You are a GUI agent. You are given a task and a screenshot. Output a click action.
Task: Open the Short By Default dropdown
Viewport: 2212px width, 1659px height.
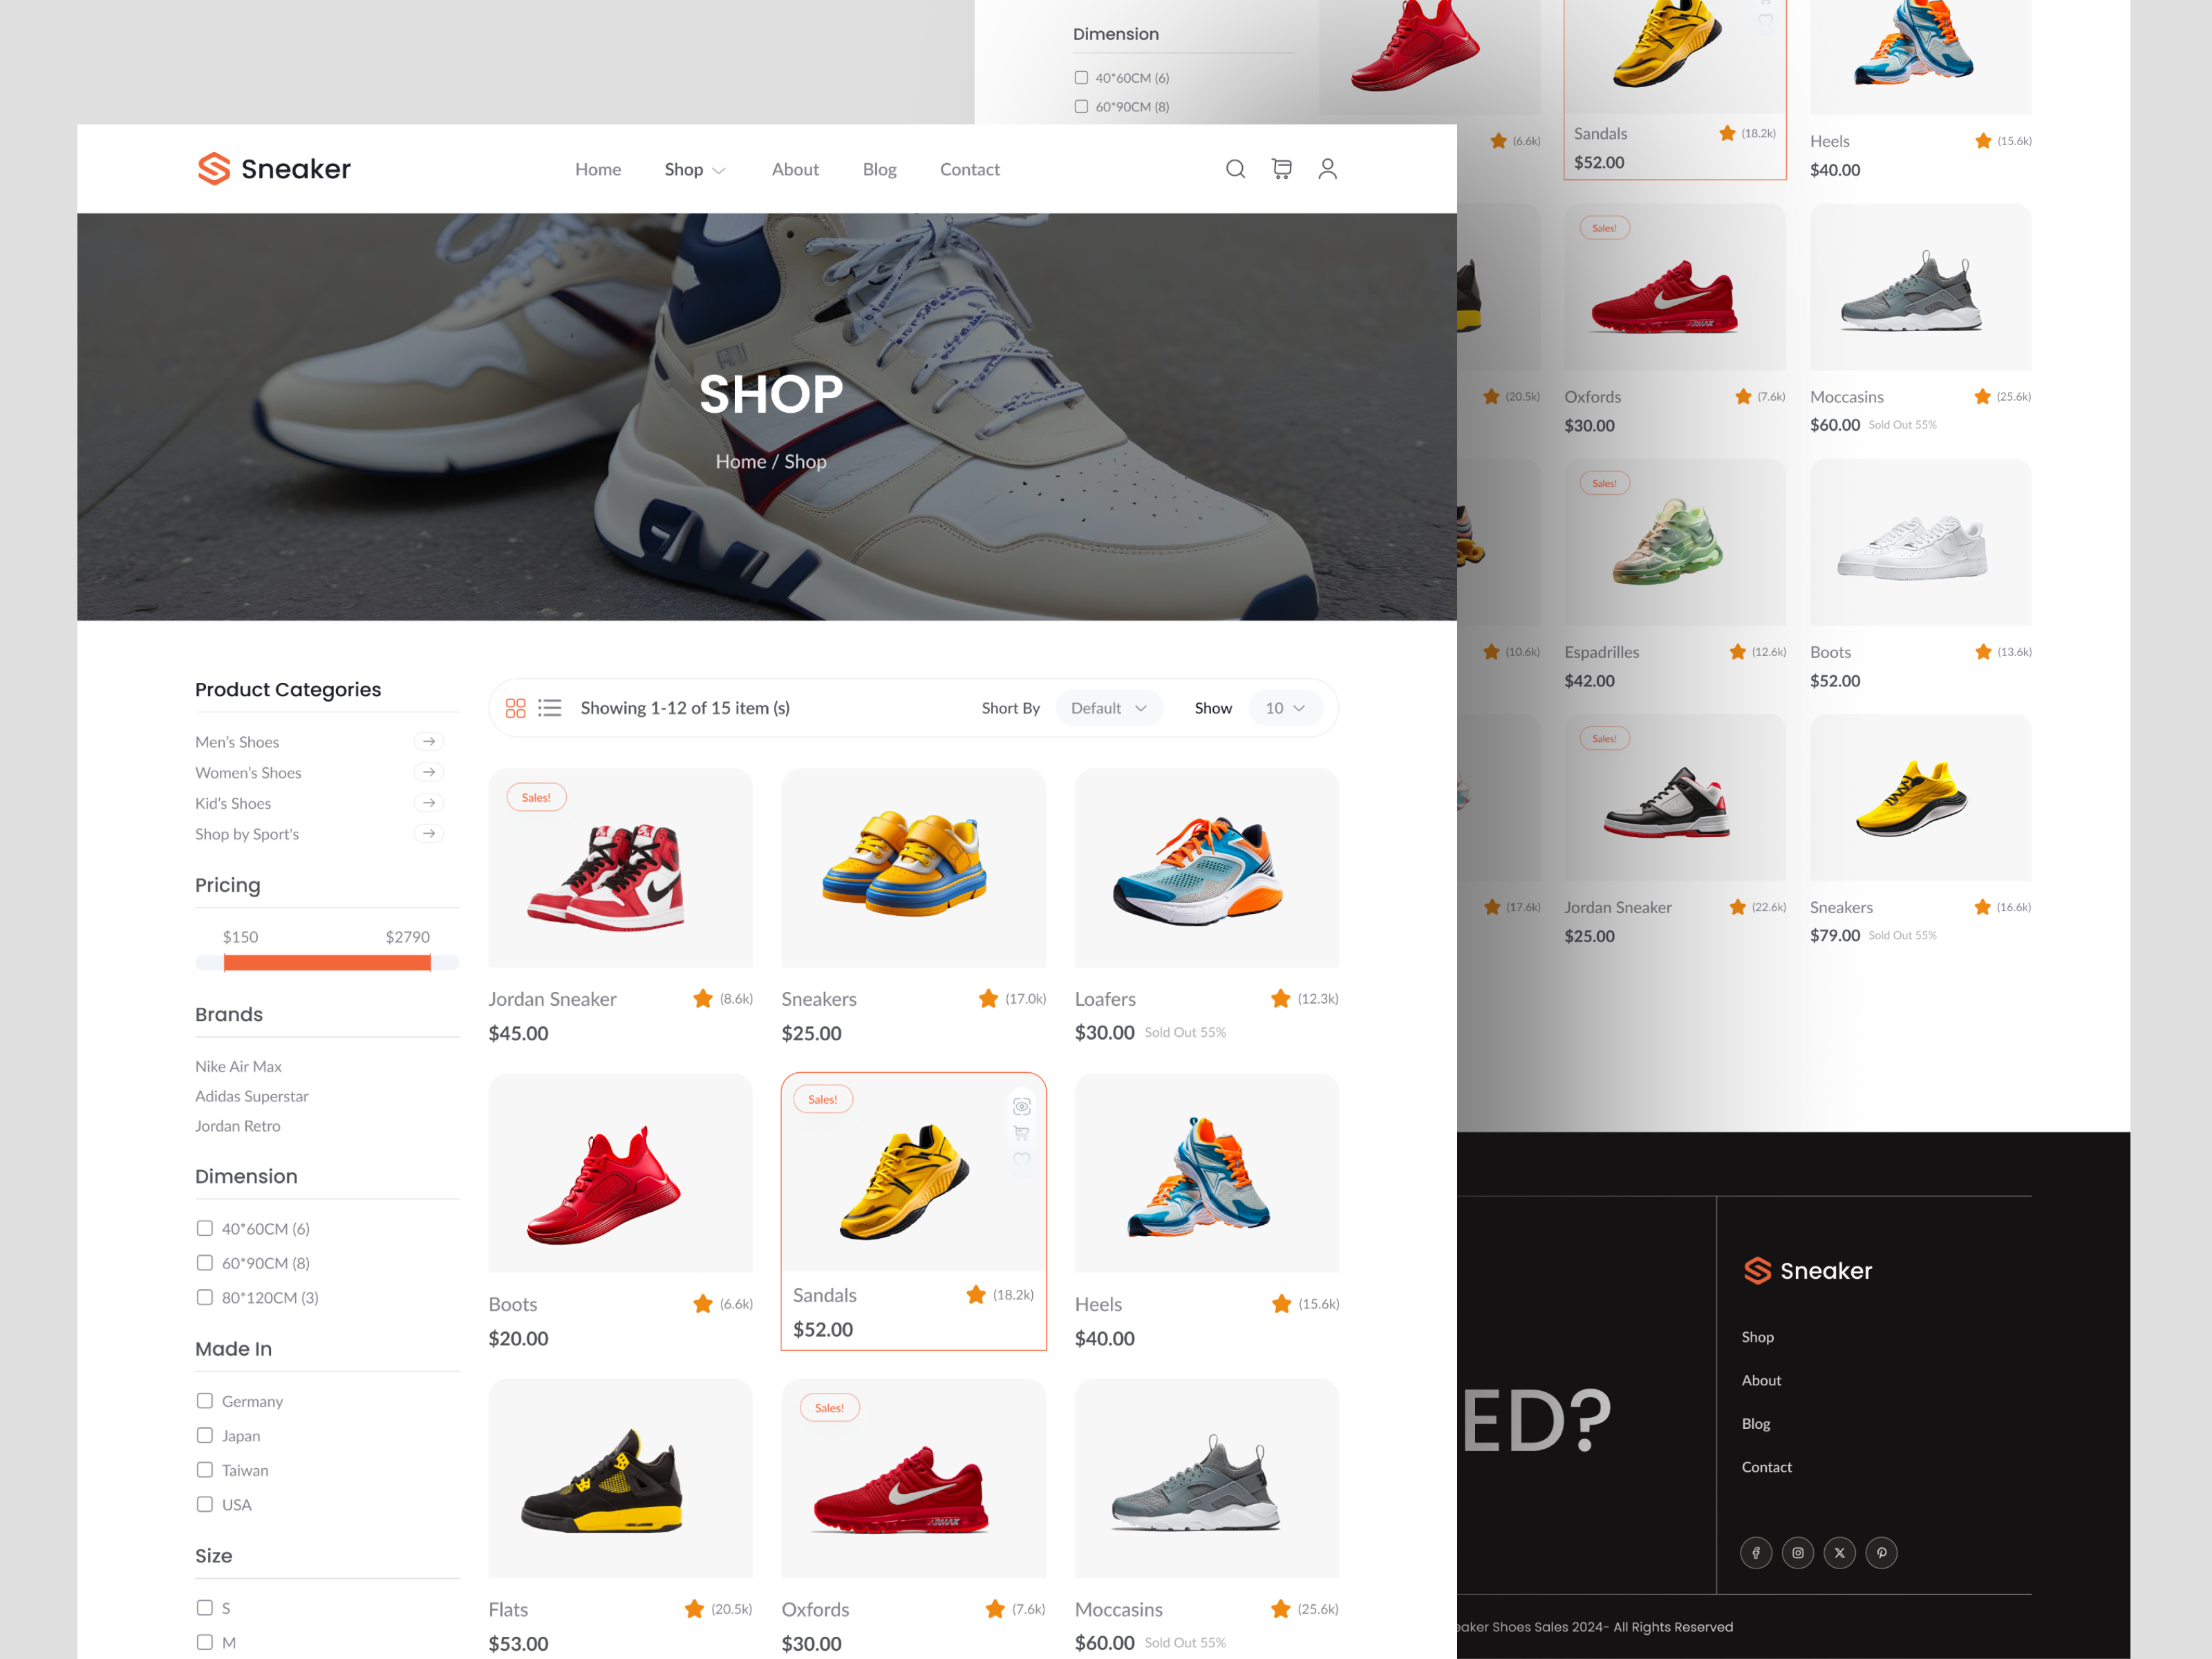pyautogui.click(x=1108, y=707)
